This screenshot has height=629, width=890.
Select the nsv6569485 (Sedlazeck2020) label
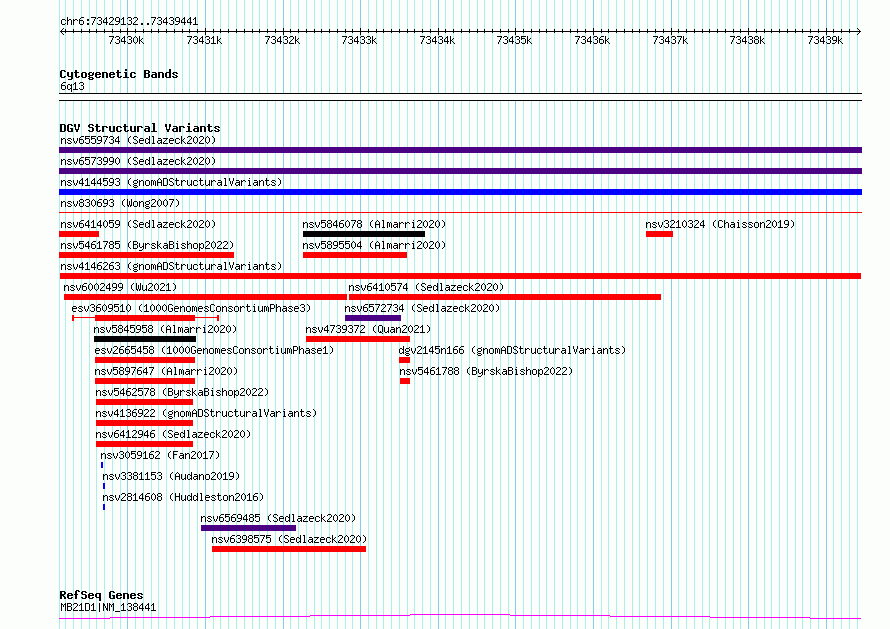point(278,518)
